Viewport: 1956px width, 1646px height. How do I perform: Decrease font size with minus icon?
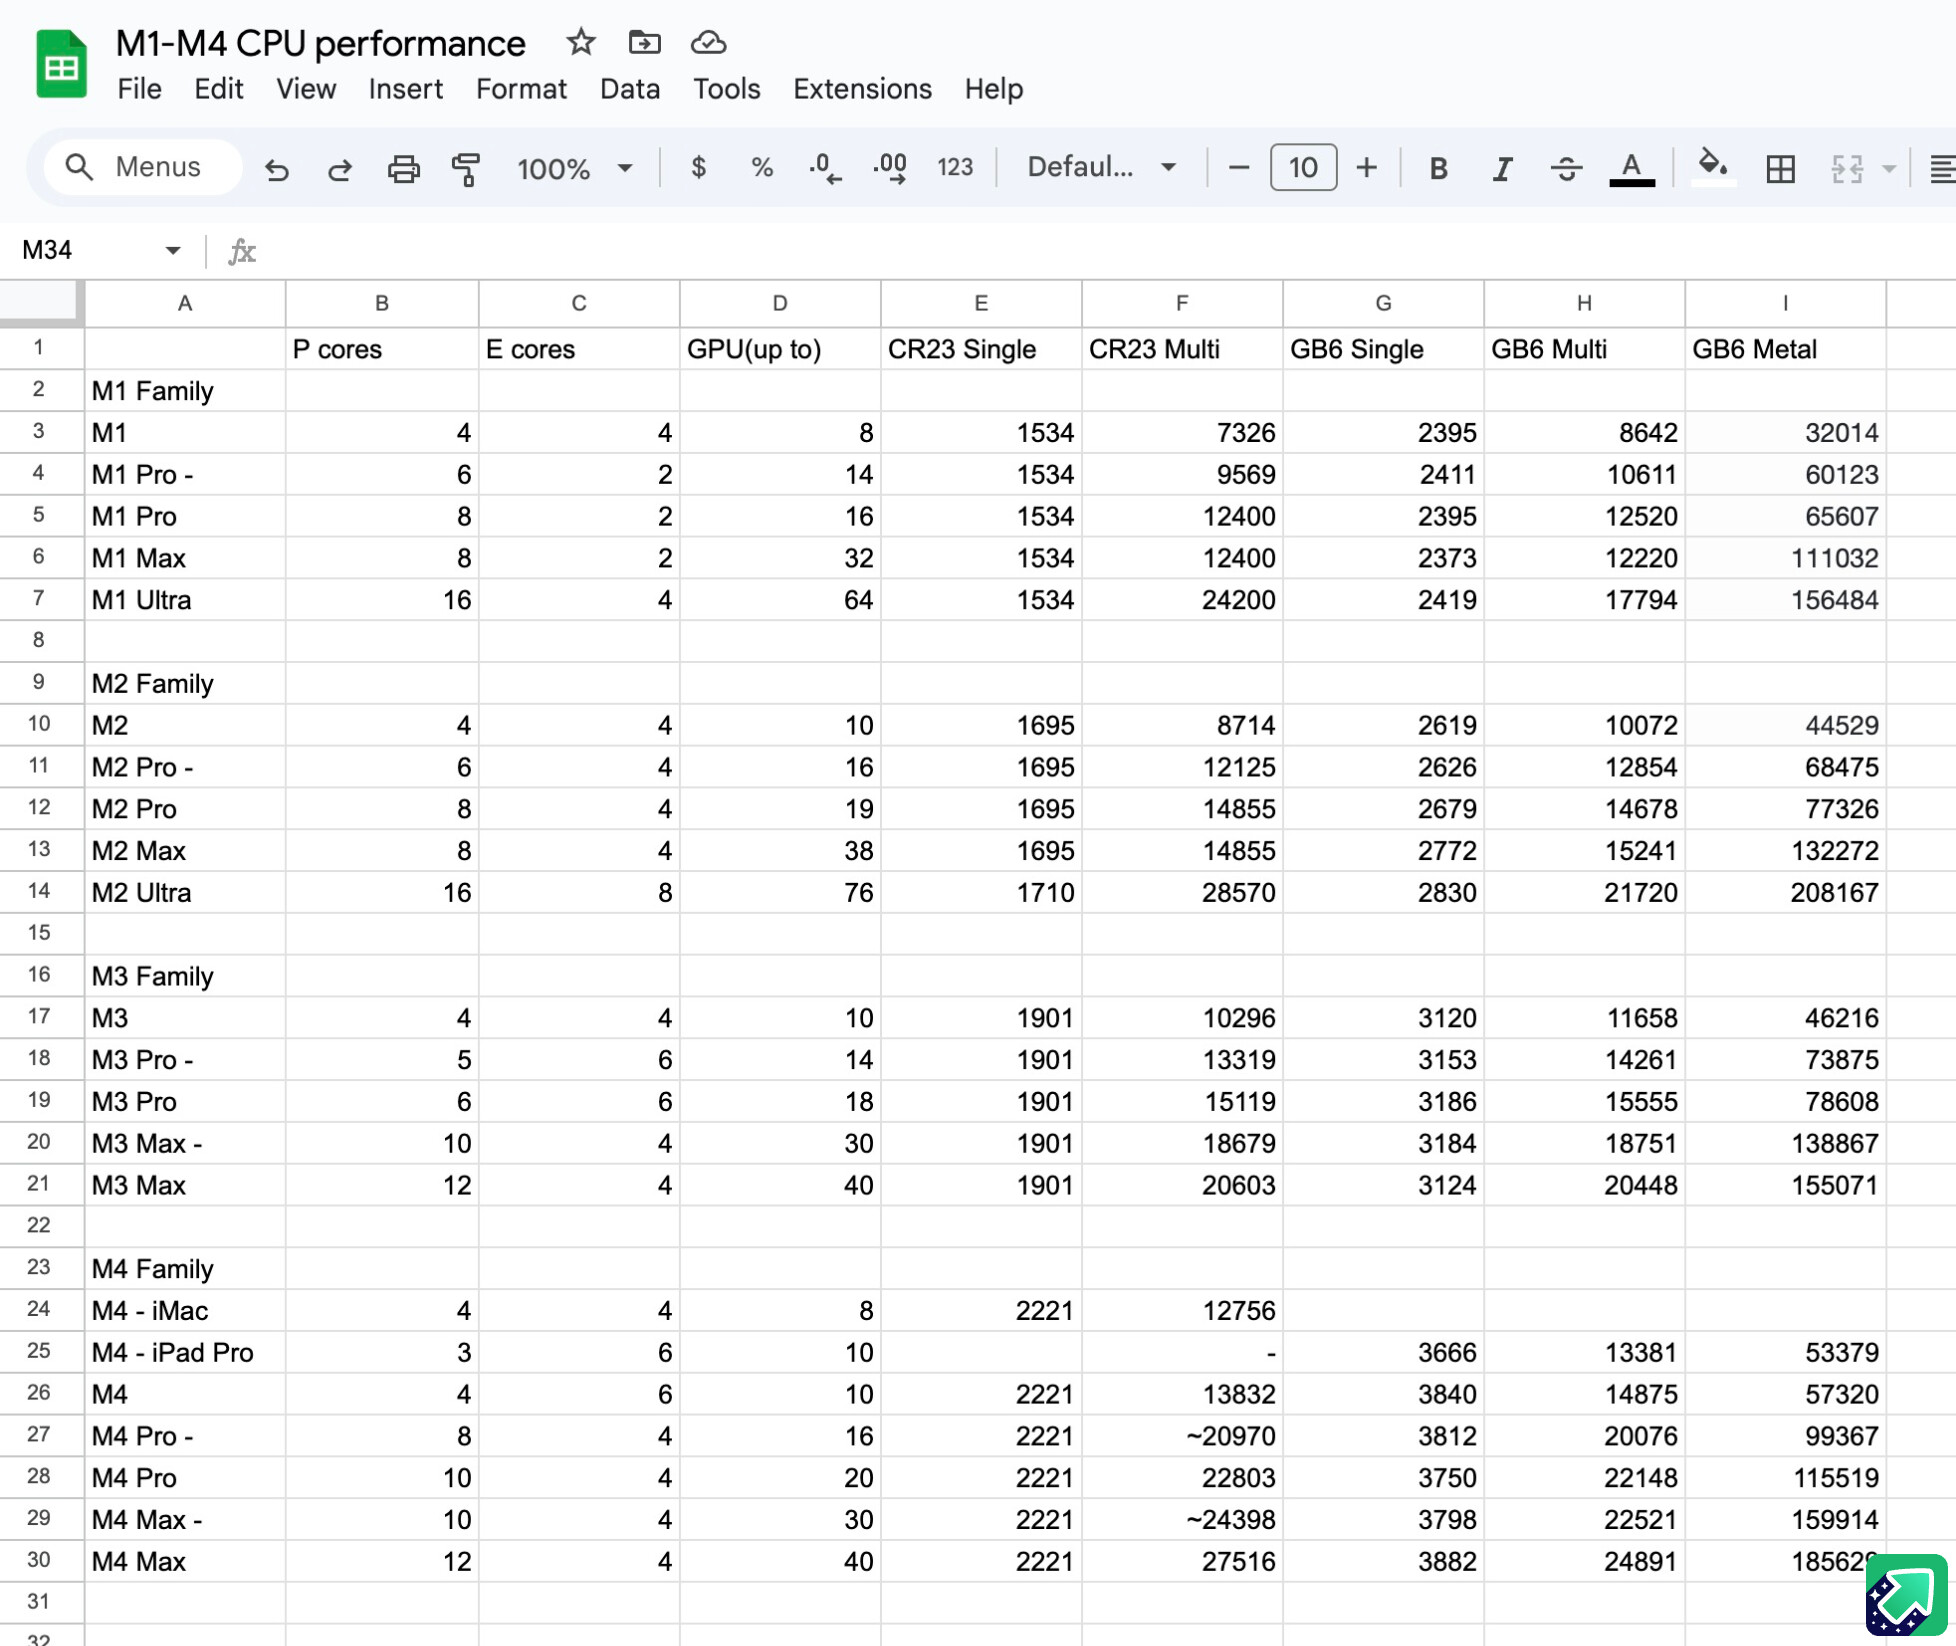1238,167
